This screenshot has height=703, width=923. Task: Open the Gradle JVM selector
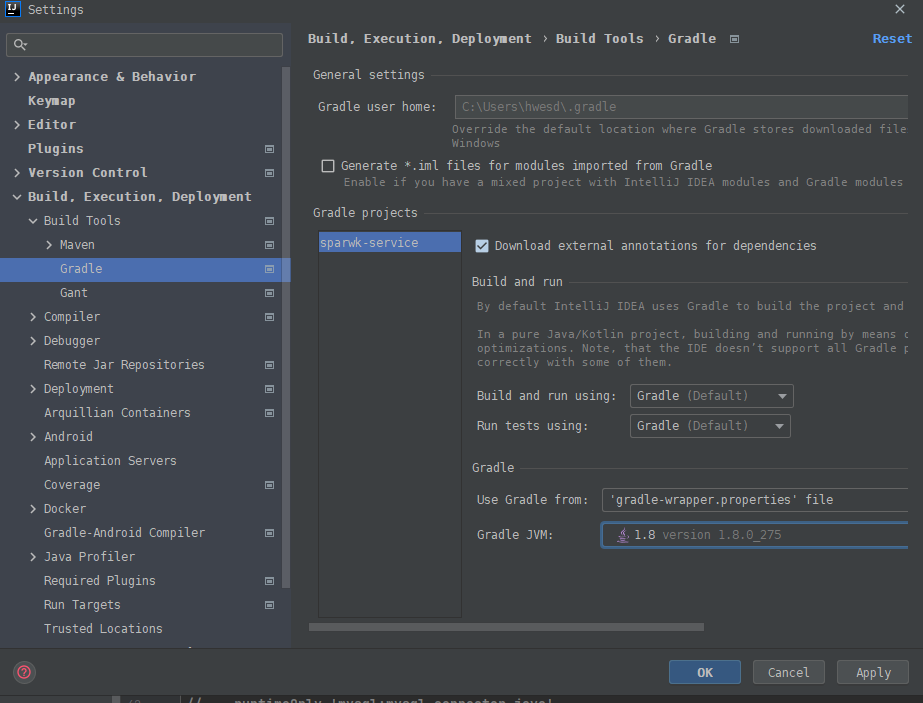pos(755,535)
